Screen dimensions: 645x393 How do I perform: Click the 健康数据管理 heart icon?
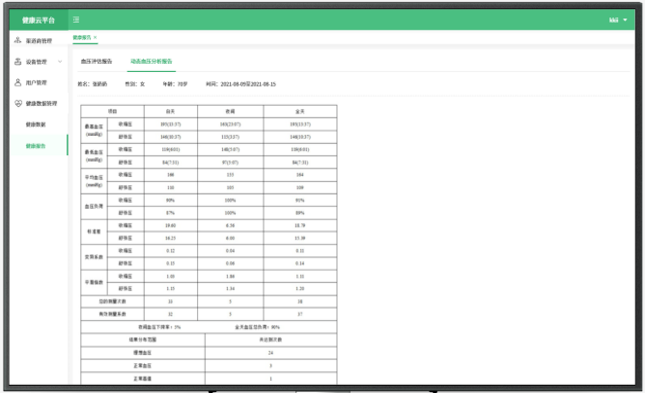18,103
